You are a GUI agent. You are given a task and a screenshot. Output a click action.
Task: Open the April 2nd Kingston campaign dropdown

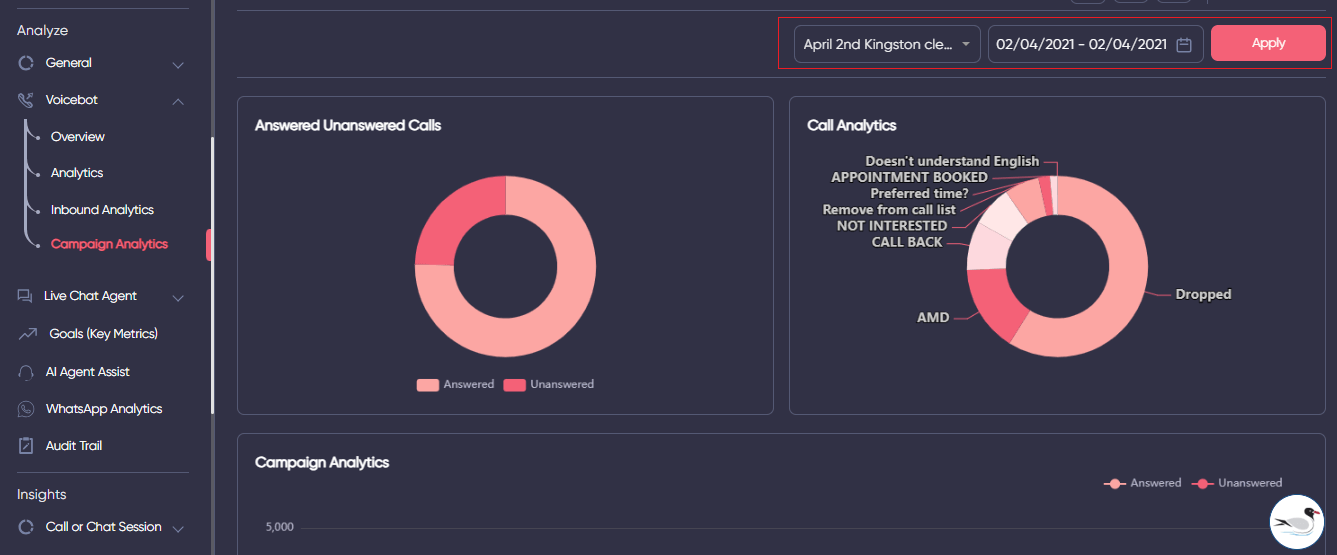(887, 44)
